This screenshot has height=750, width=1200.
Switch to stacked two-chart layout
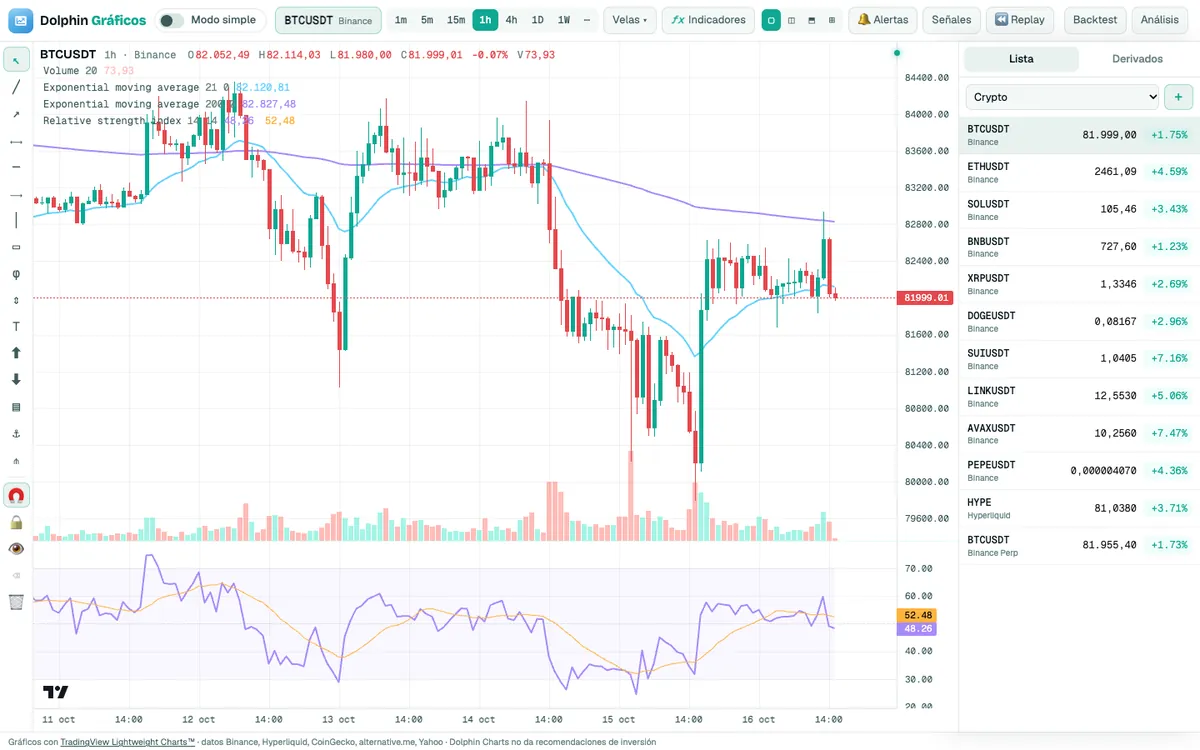coord(812,20)
